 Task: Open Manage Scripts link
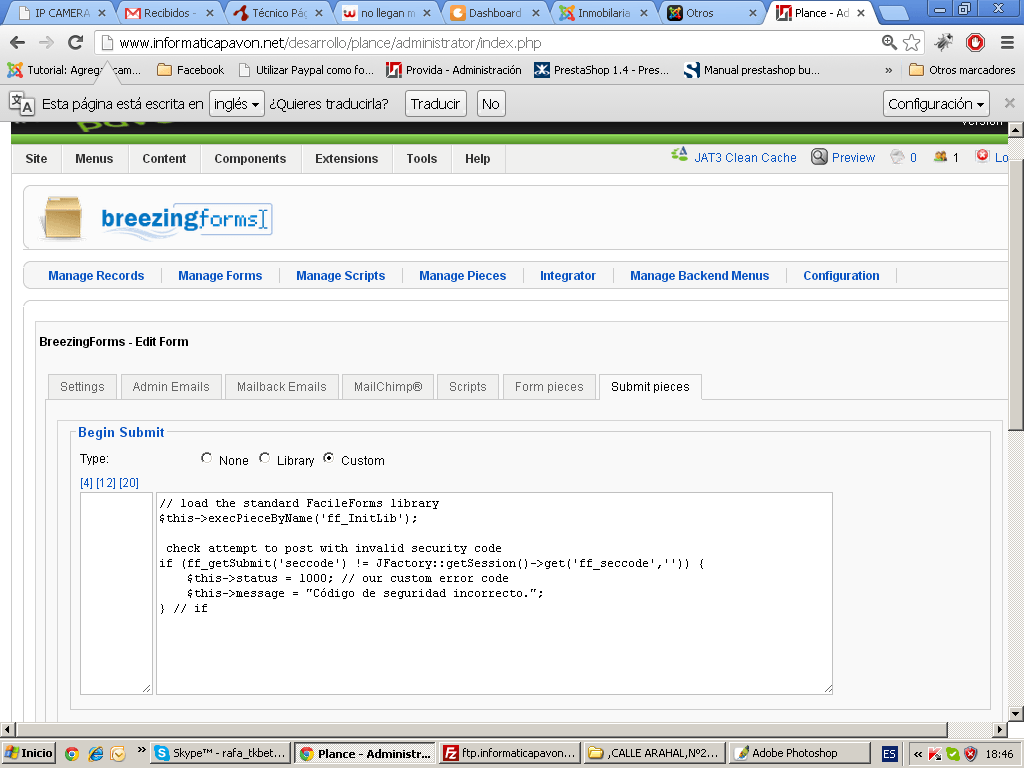(340, 276)
